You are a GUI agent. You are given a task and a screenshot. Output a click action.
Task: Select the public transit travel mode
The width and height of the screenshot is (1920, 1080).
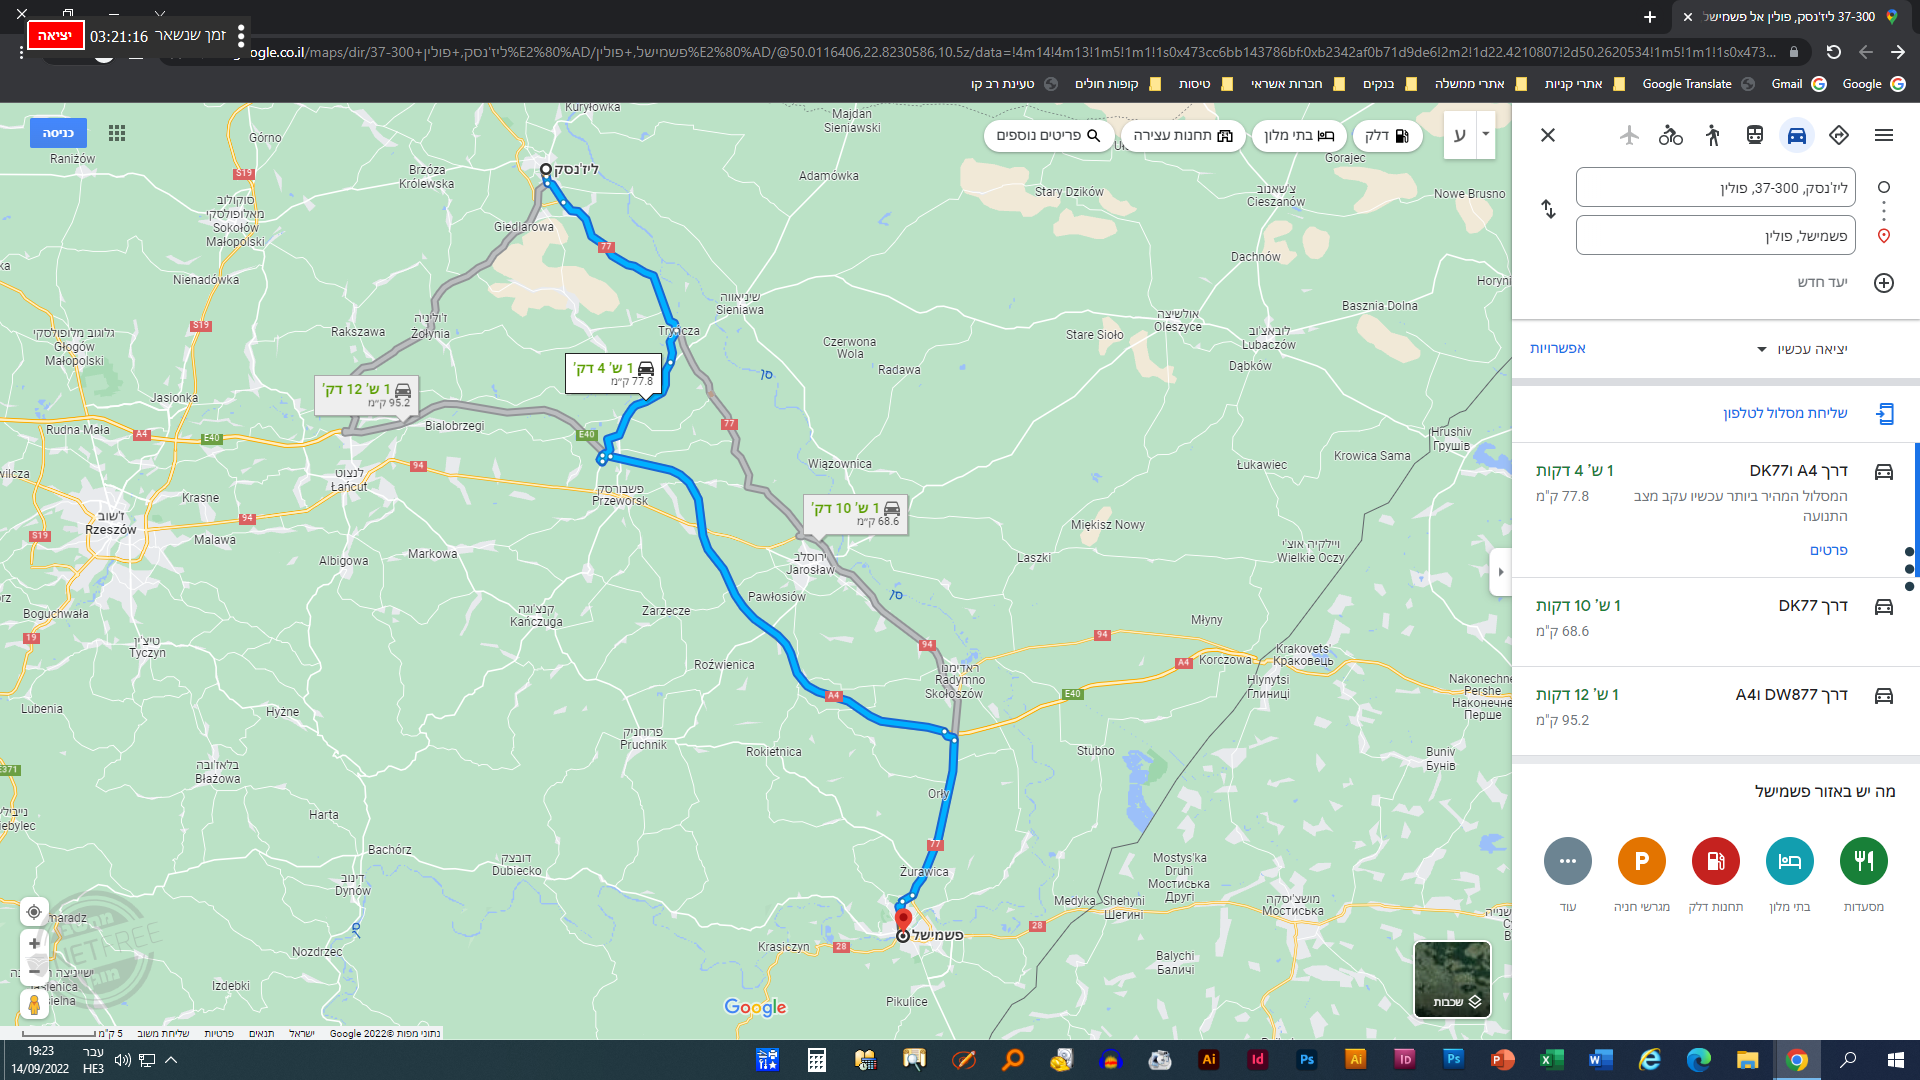(x=1755, y=135)
